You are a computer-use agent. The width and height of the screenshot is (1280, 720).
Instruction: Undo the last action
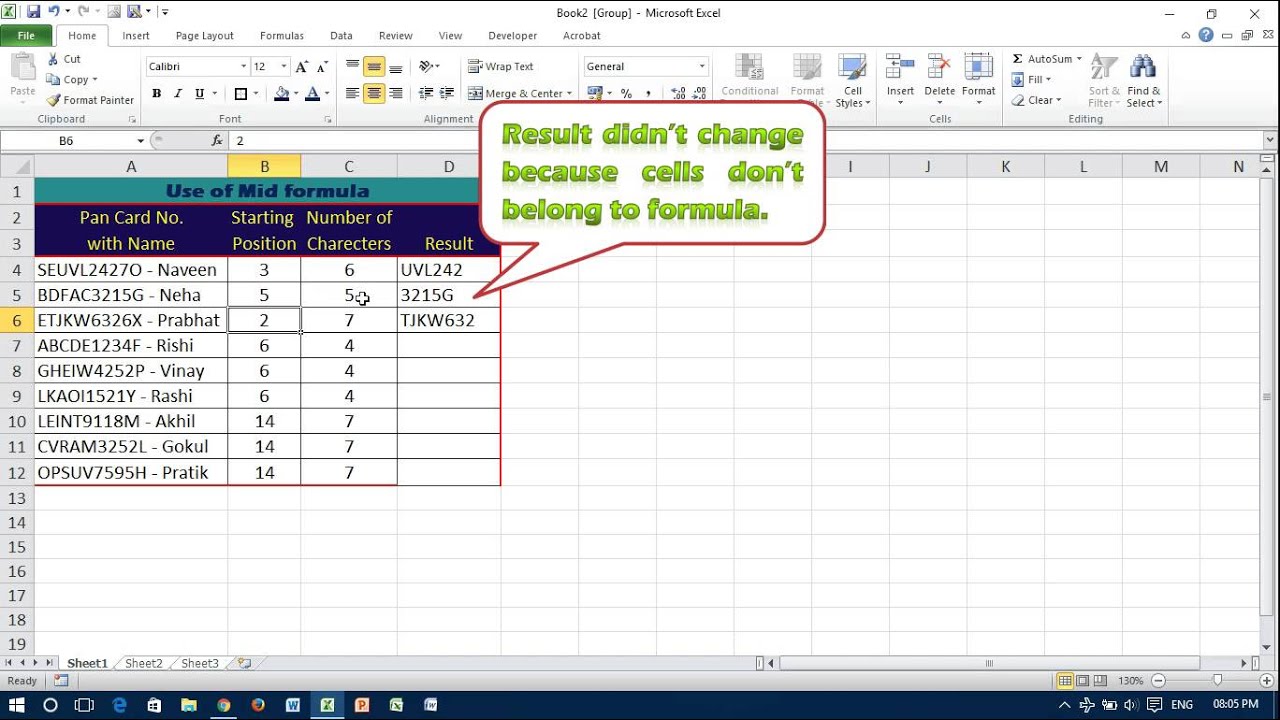pyautogui.click(x=55, y=12)
